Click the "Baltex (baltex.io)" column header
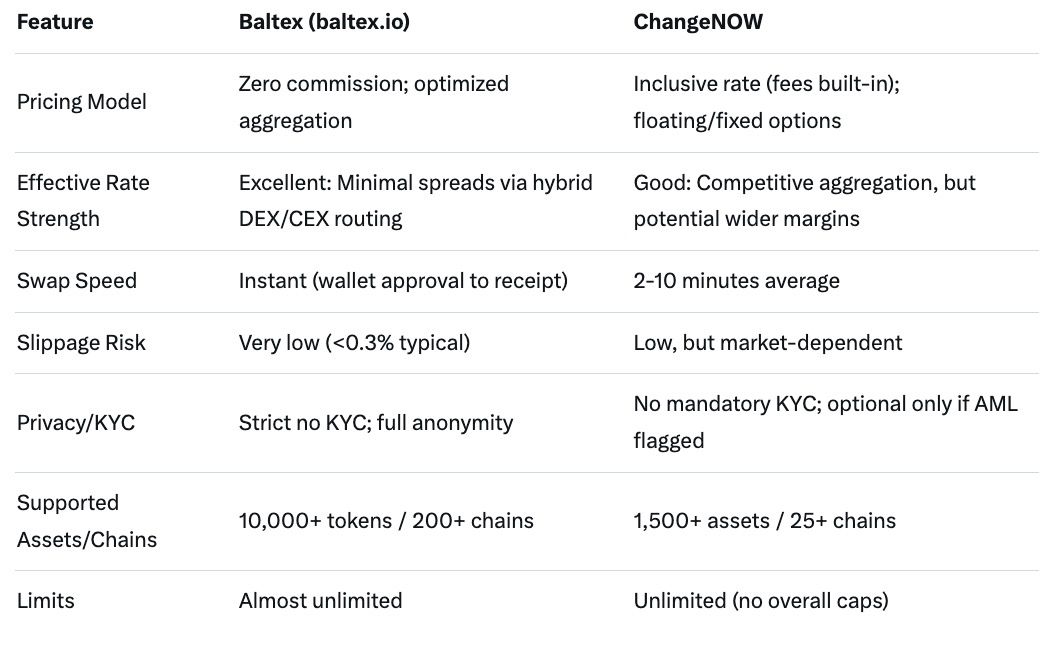 click(x=324, y=22)
